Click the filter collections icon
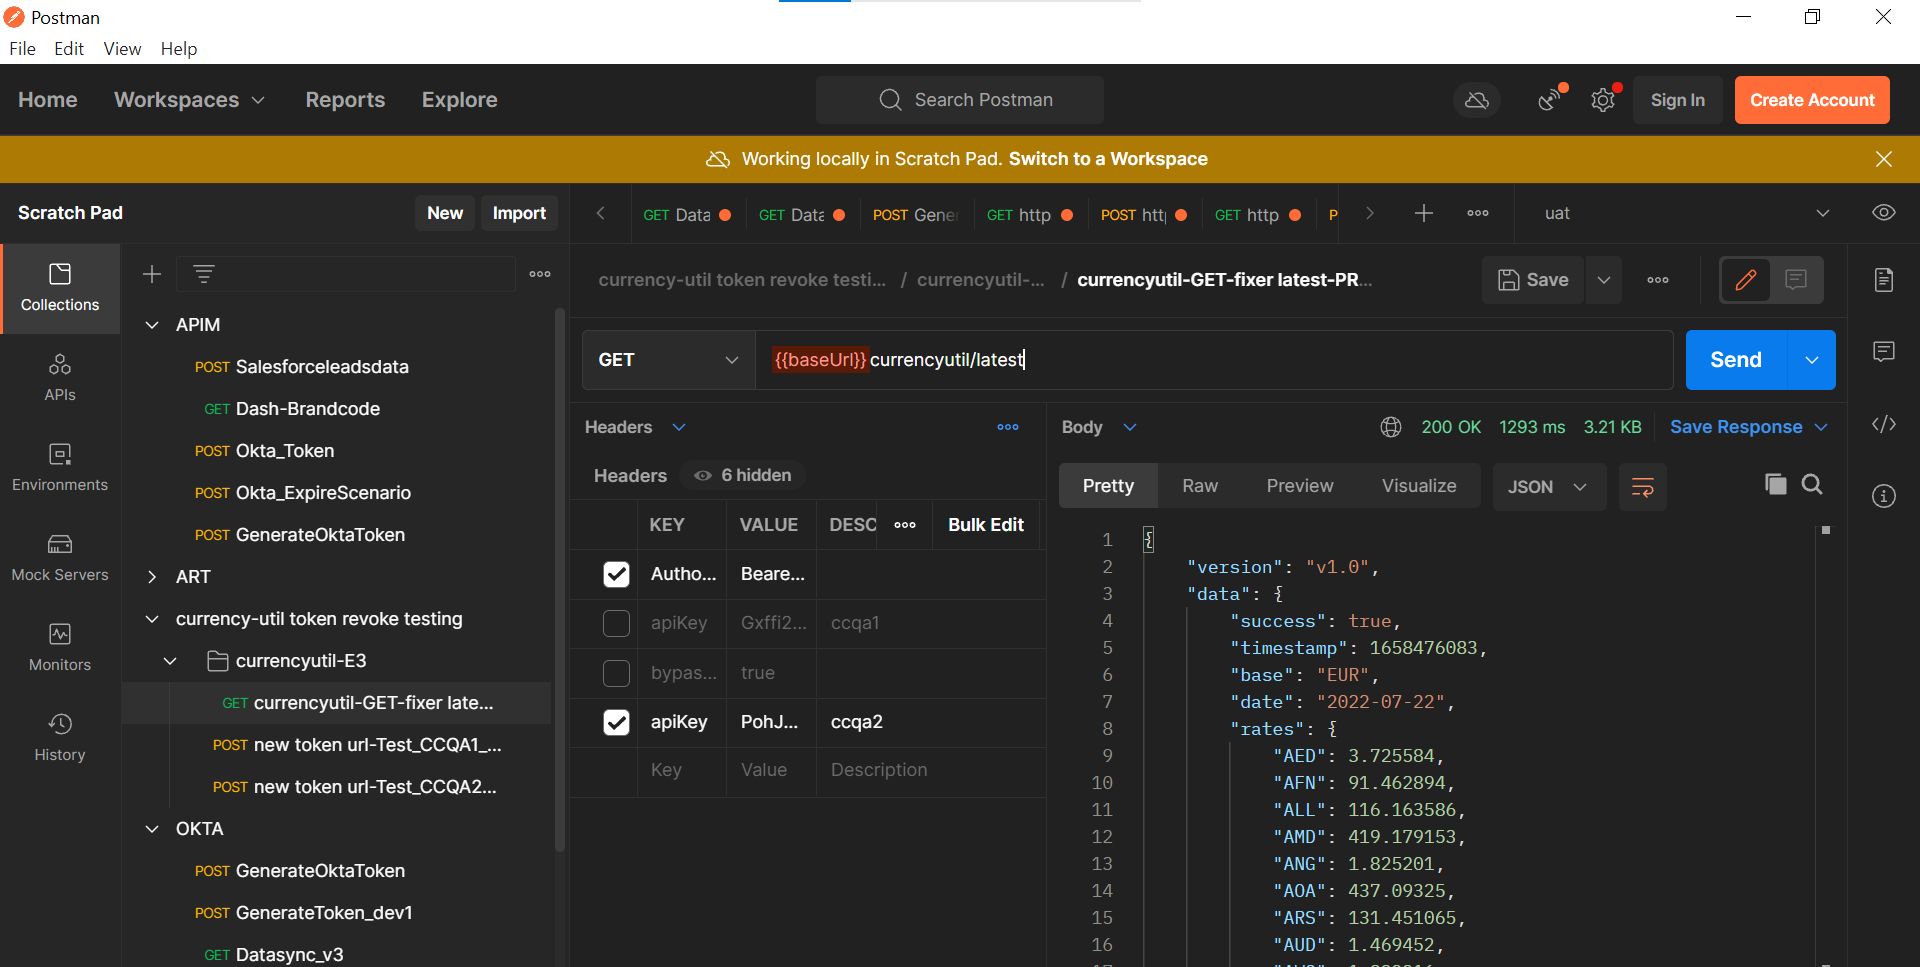Image resolution: width=1920 pixels, height=967 pixels. click(204, 274)
